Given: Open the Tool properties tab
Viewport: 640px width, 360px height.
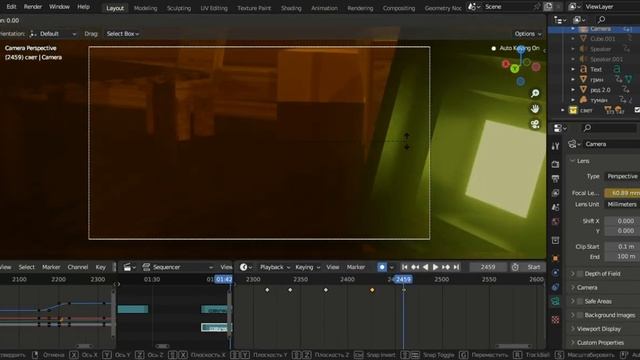Looking at the screenshot, I should point(555,146).
